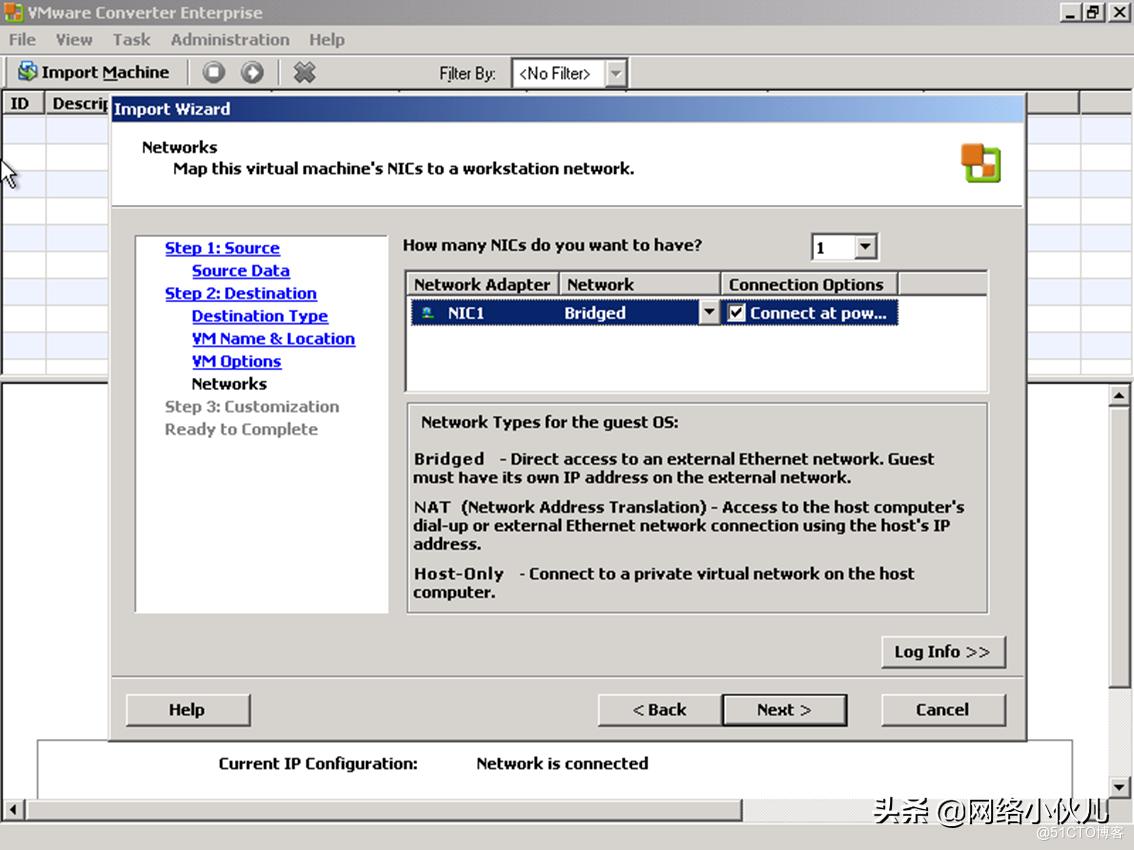Viewport: 1134px width, 850px height.
Task: Click the vertical scrollbar up arrow
Action: point(1119,395)
